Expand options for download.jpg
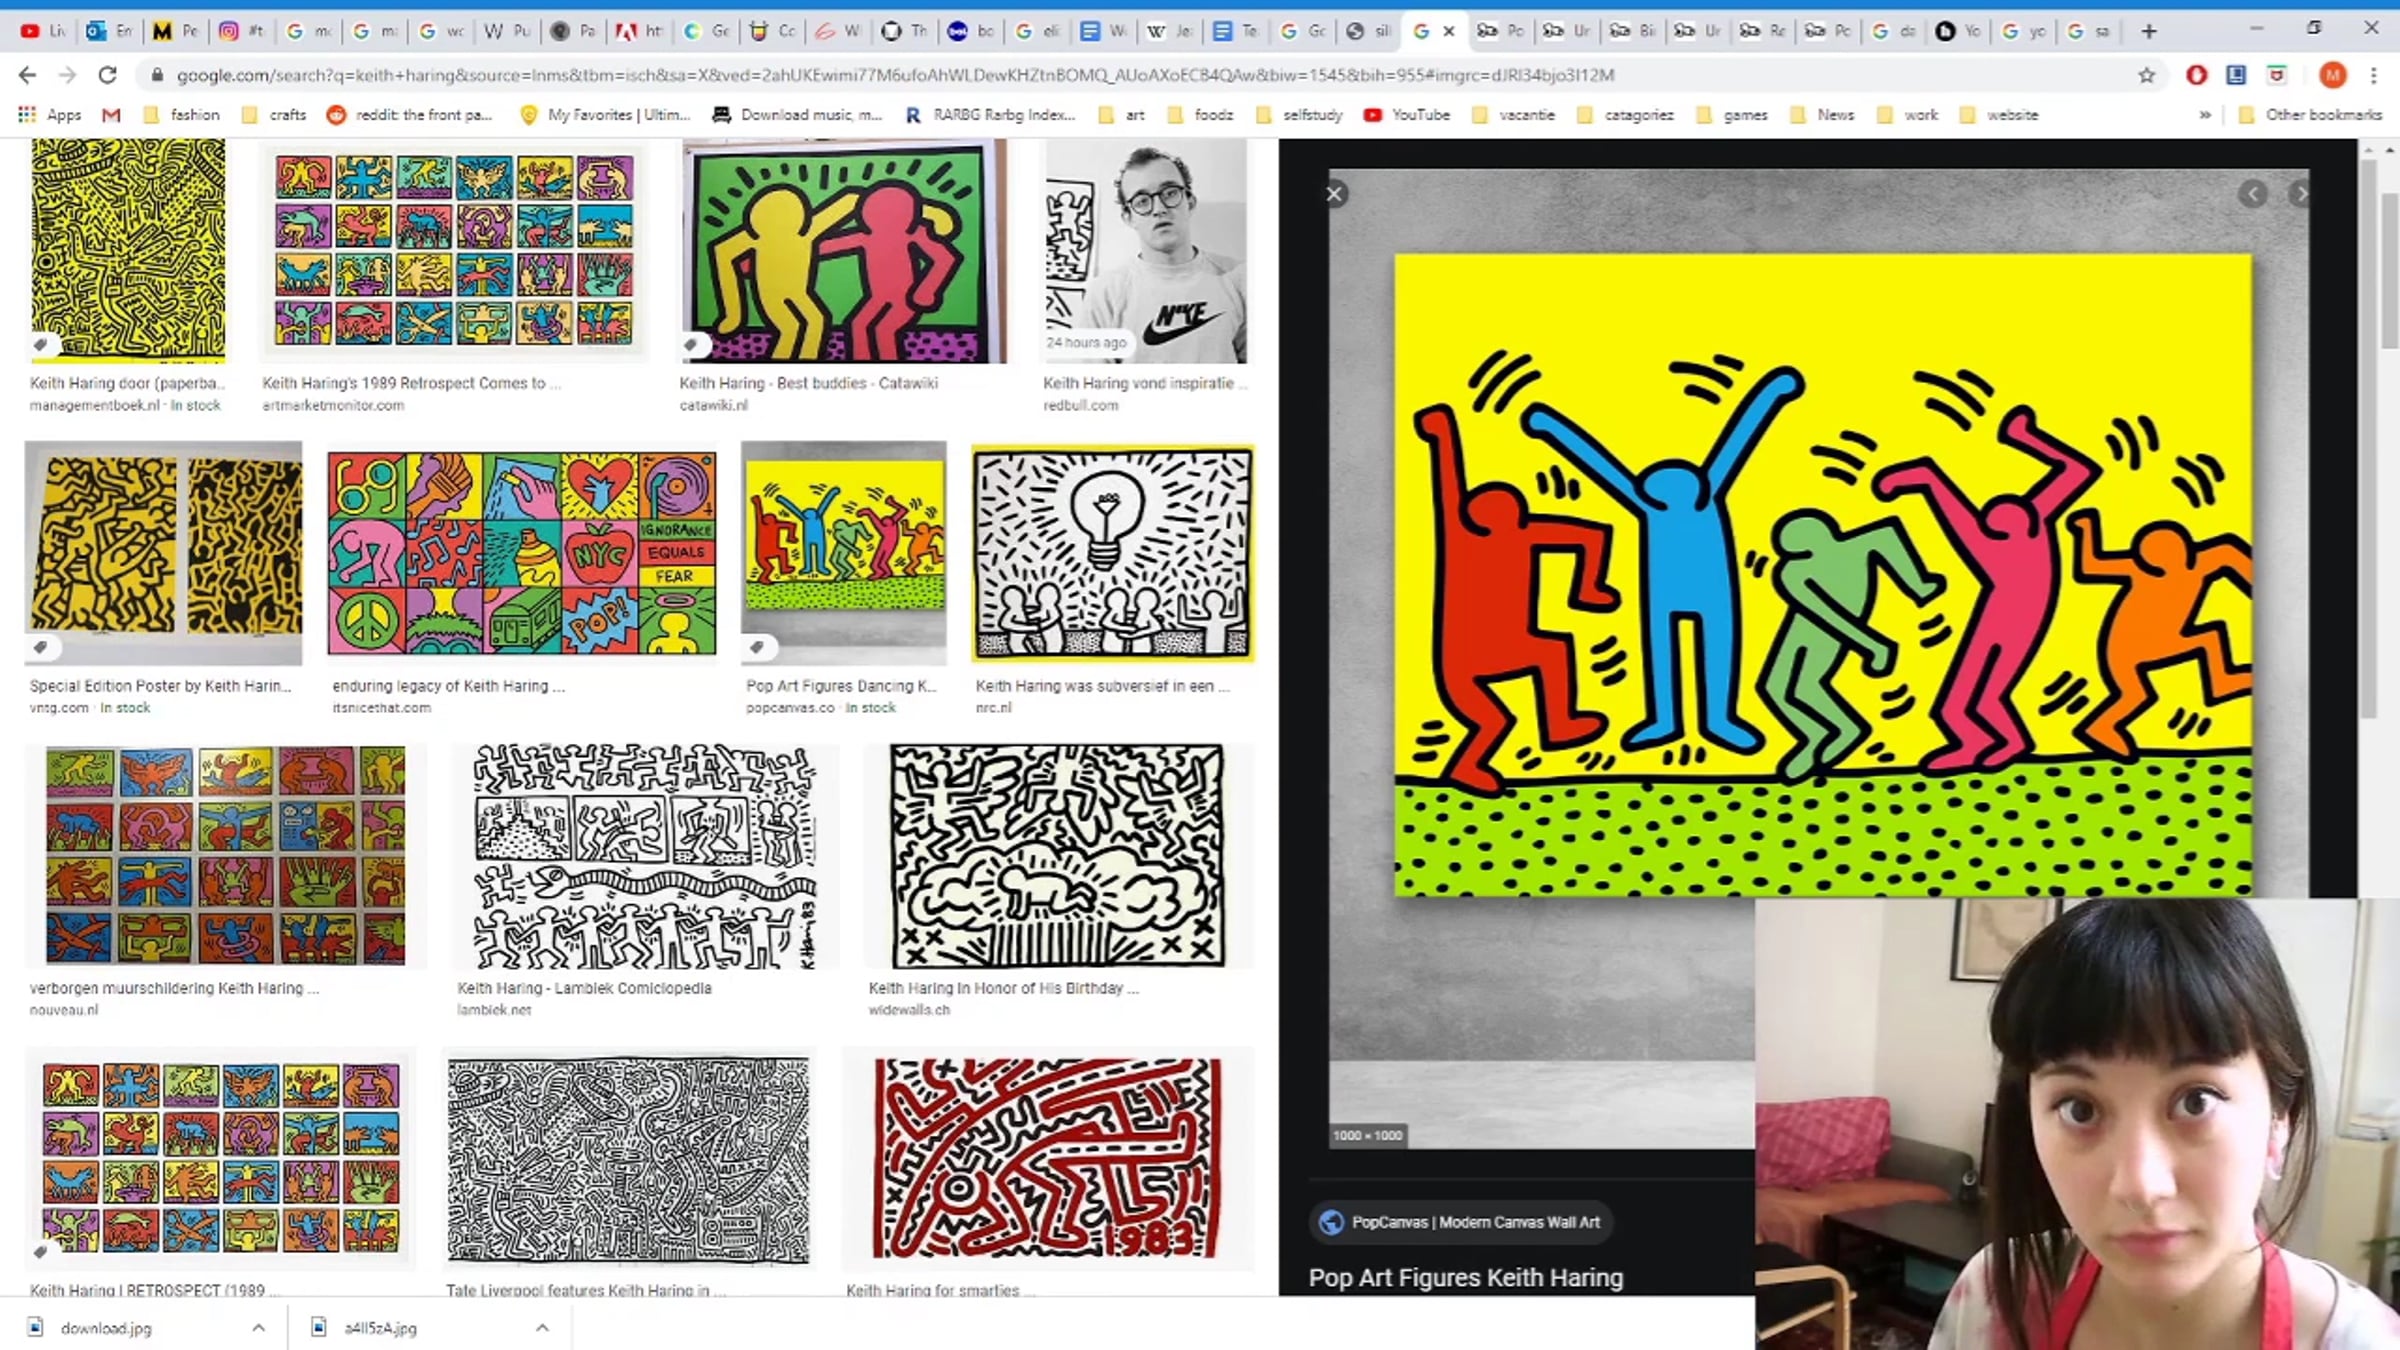The width and height of the screenshot is (2400, 1350). (x=258, y=1328)
